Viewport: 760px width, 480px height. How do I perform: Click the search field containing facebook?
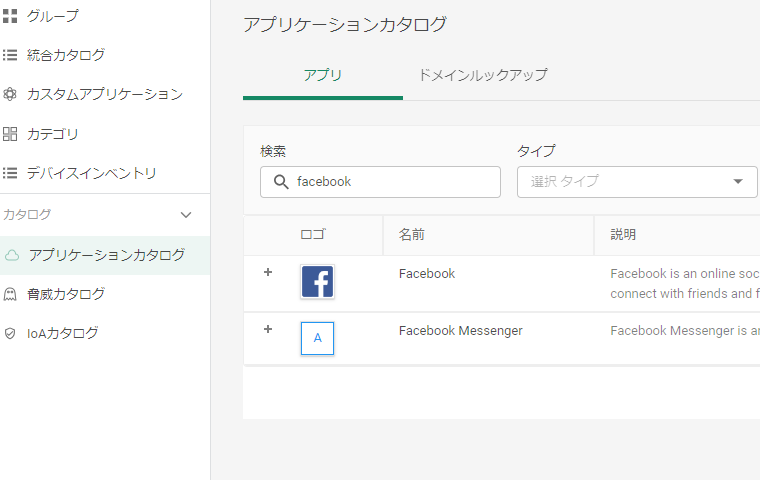(380, 182)
